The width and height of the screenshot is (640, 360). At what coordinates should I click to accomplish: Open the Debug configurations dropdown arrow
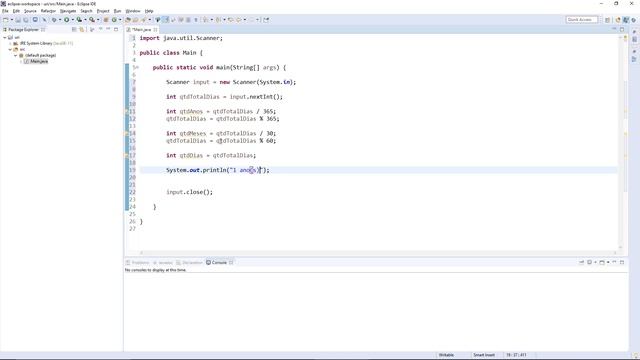(60, 20)
